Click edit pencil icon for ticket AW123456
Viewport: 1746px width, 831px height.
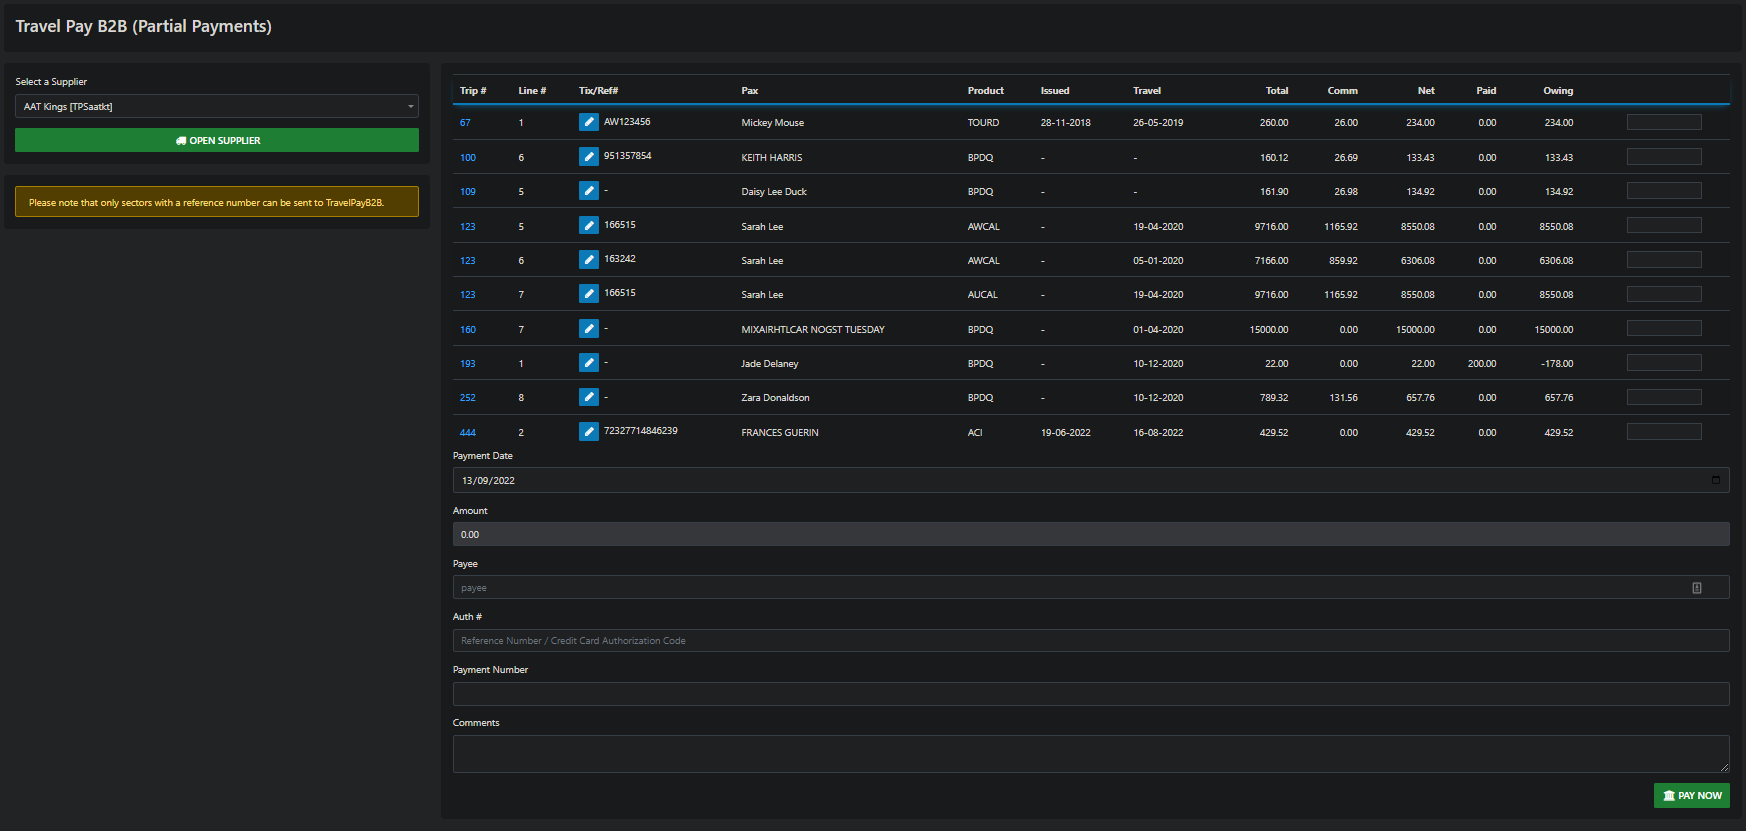click(588, 122)
